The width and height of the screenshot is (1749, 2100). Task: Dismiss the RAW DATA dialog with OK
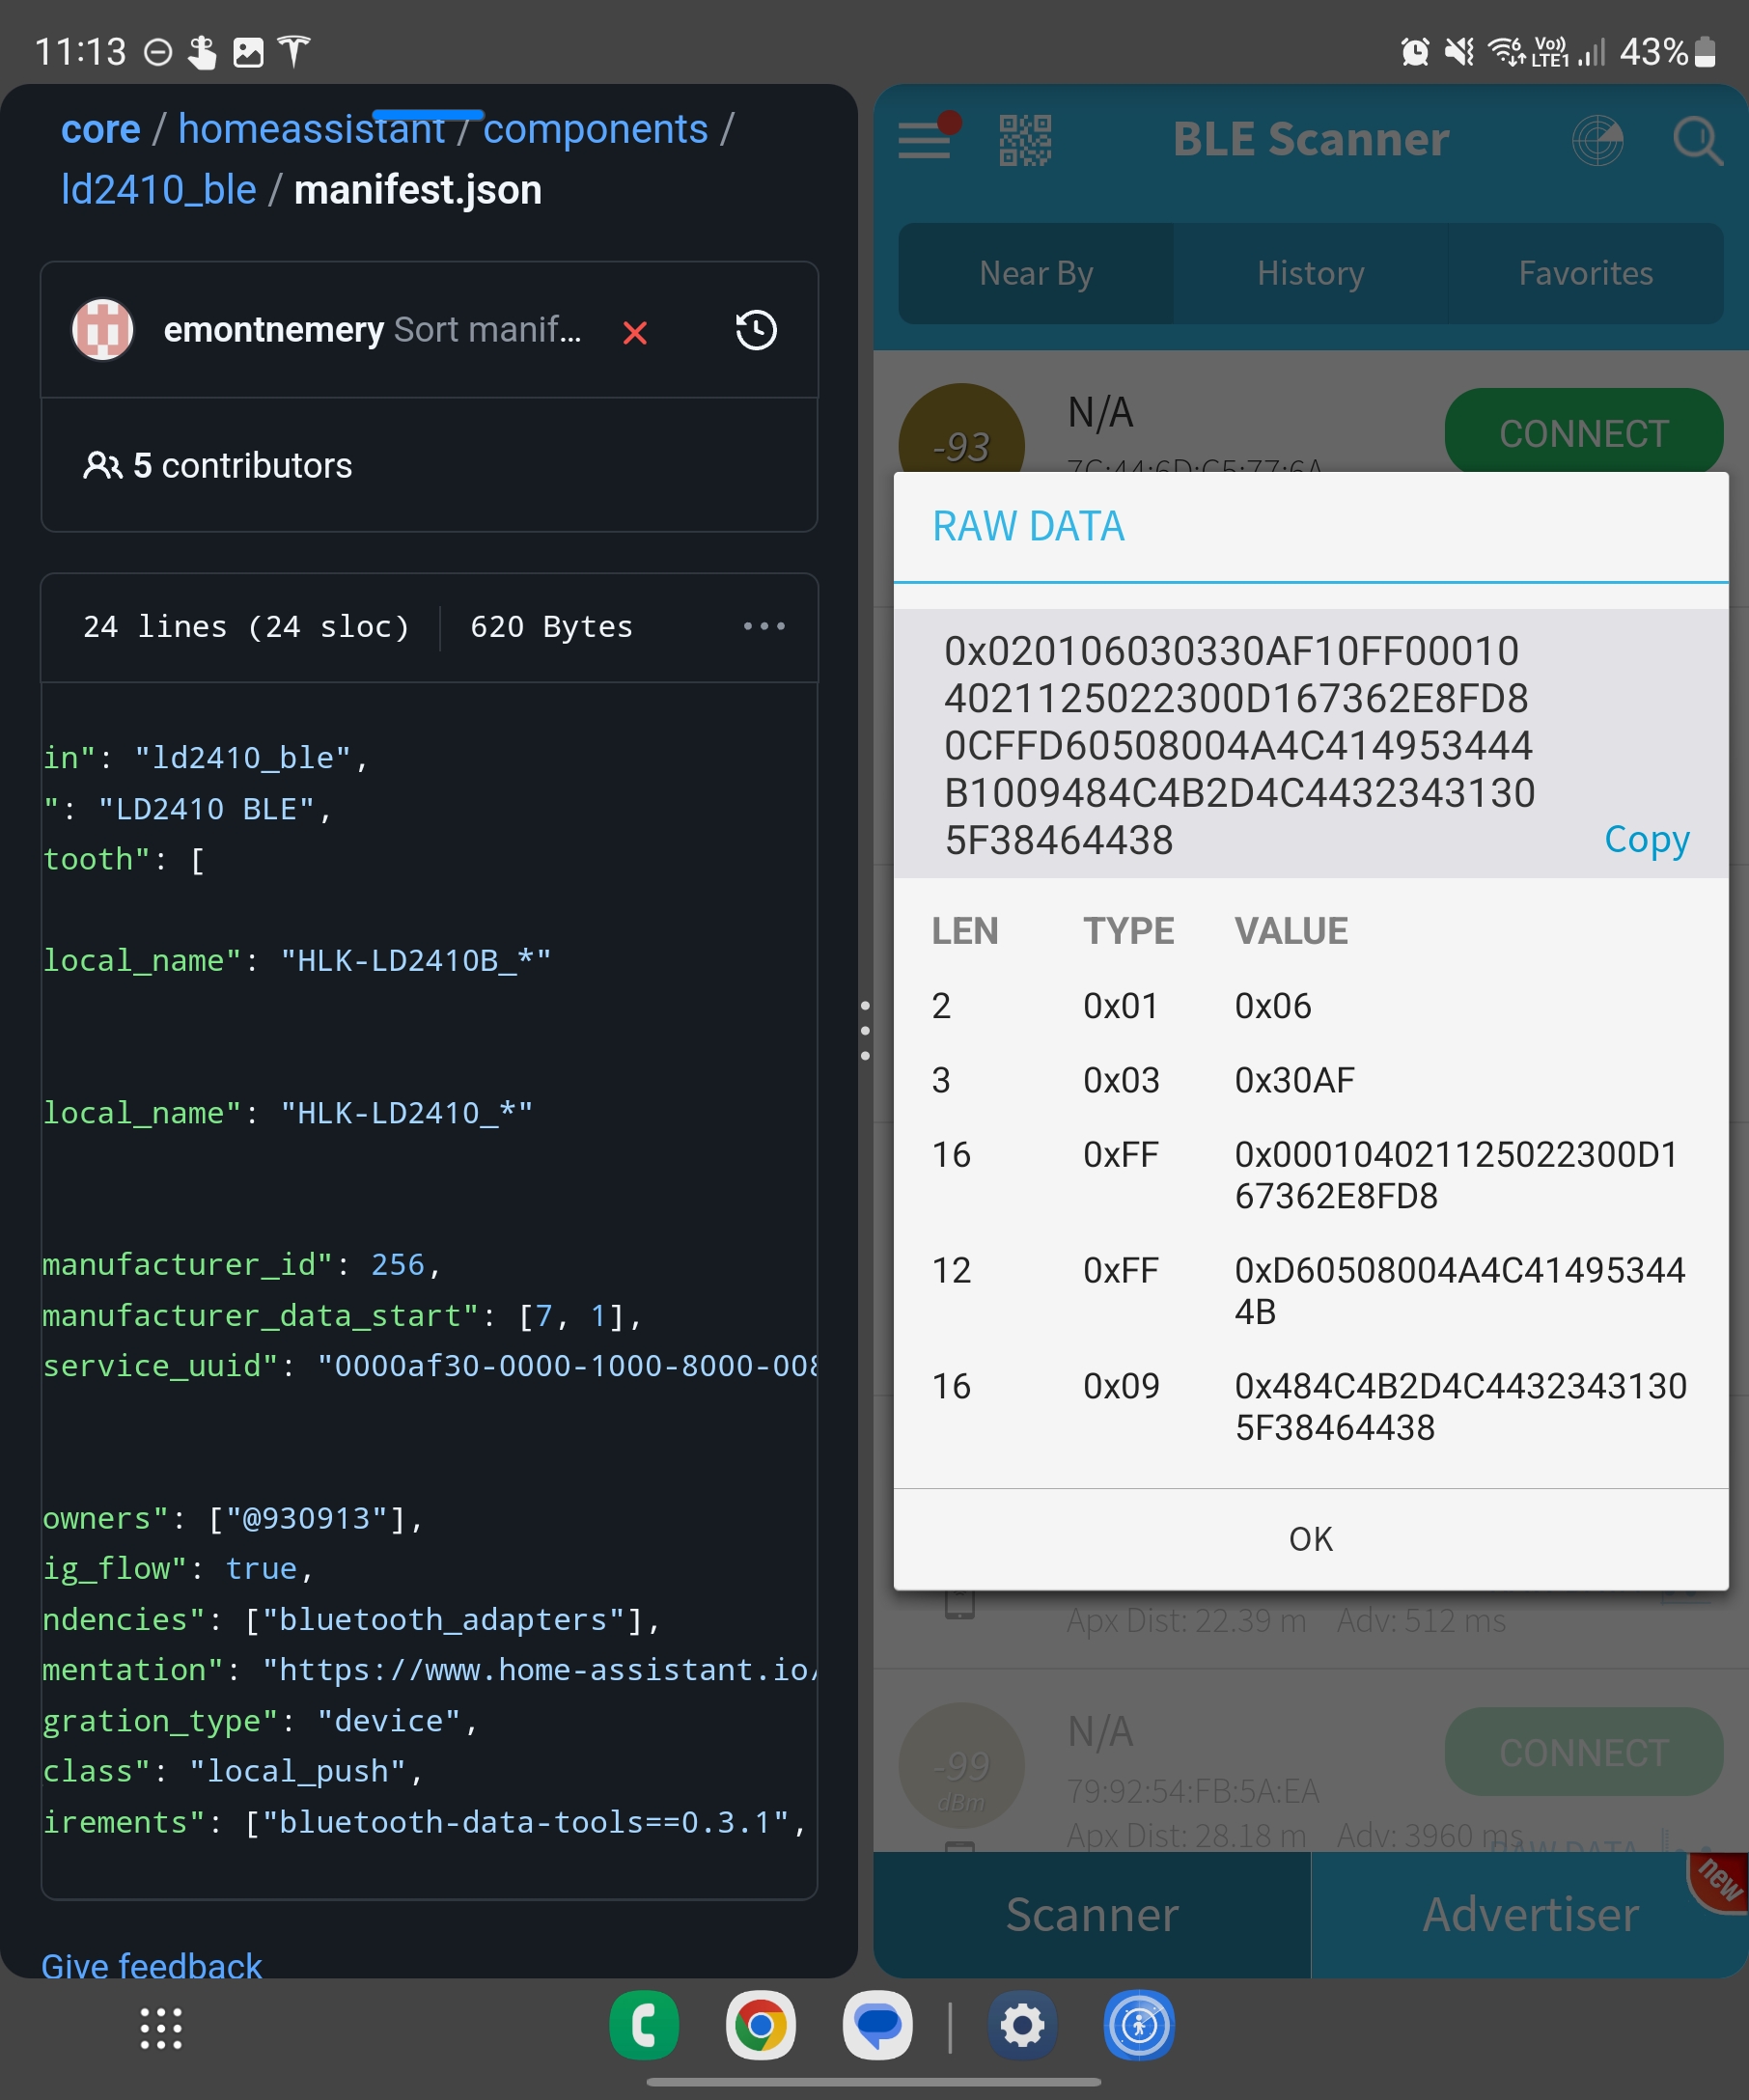[x=1310, y=1539]
